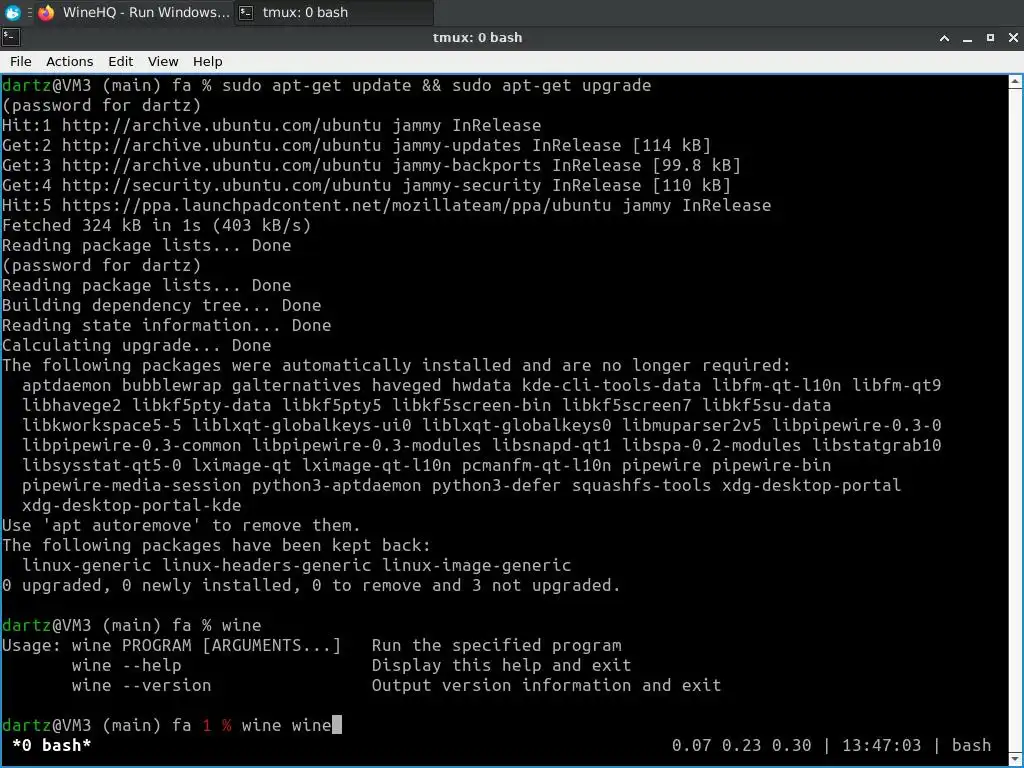Screen dimensions: 1024x768
Task: Click the '0 upgraded, 0 newly installed' summary line
Action: click(311, 585)
